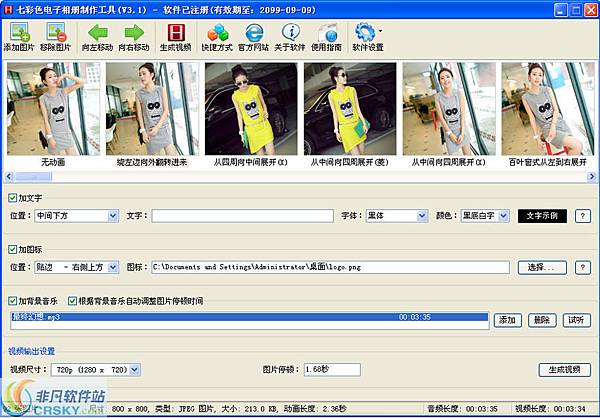
Task: Open the 视频尺寸 dropdown 720p (1280 x 720)
Action: 96,370
